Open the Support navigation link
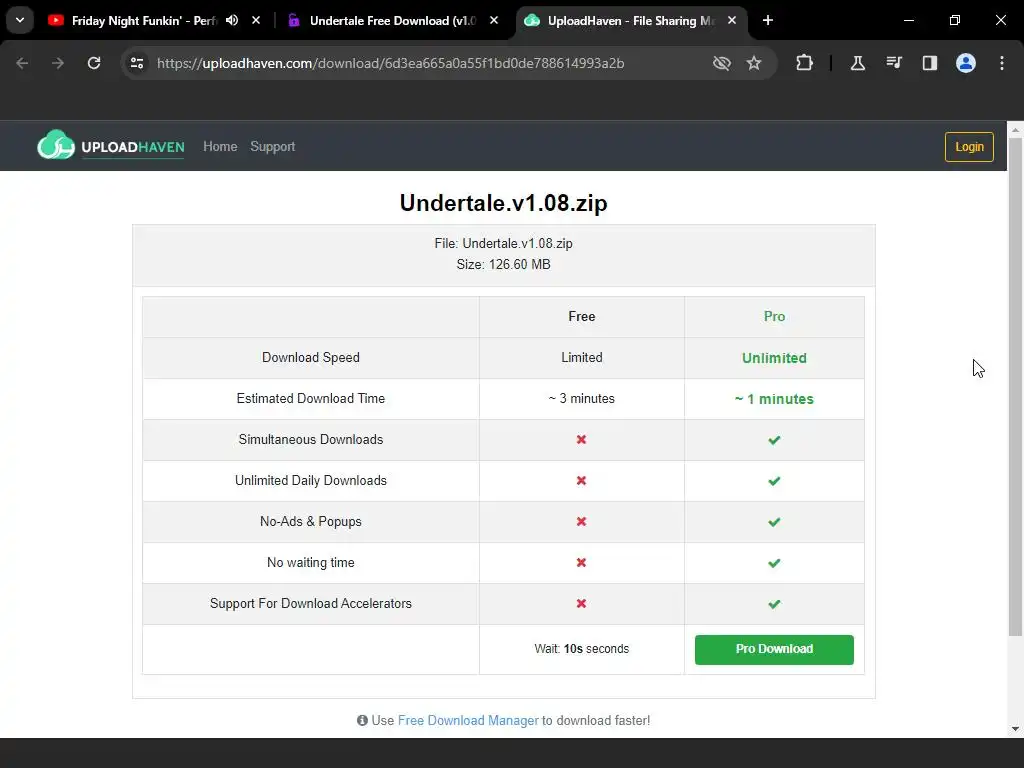The image size is (1024, 768). 272,146
